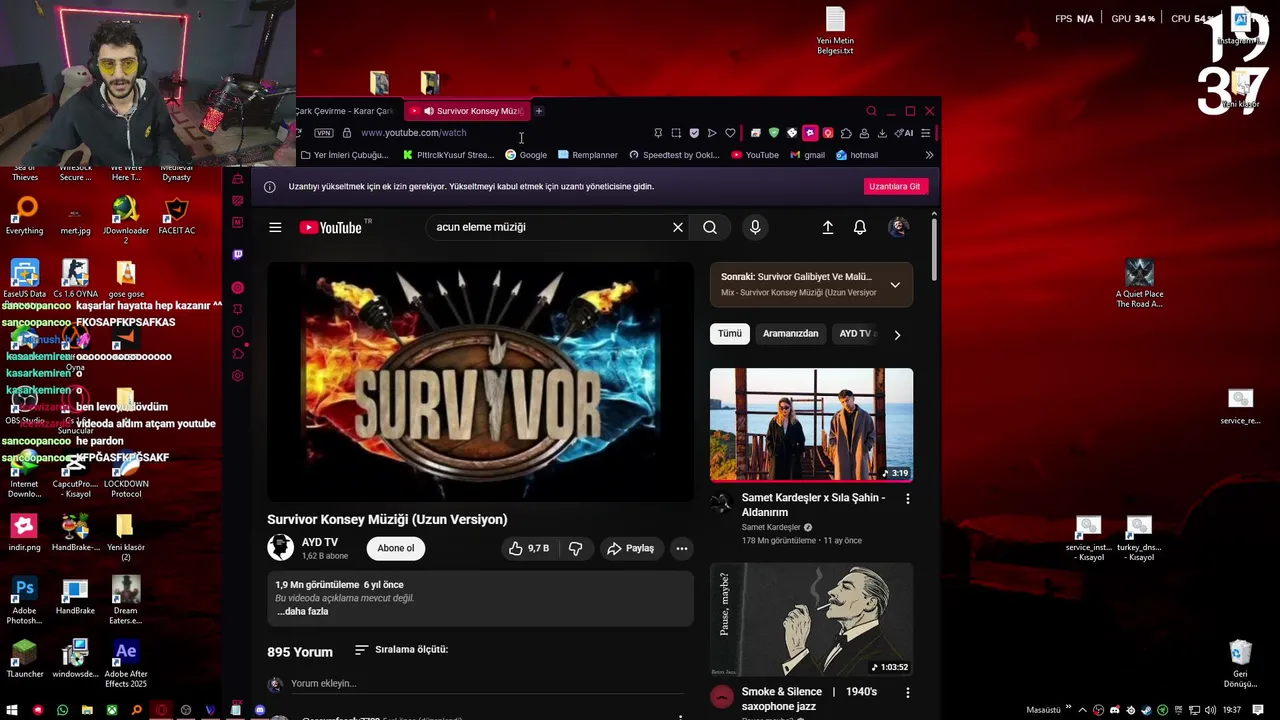Image resolution: width=1280 pixels, height=720 pixels.
Task: Open the Remplanner bookmark
Action: (588, 155)
